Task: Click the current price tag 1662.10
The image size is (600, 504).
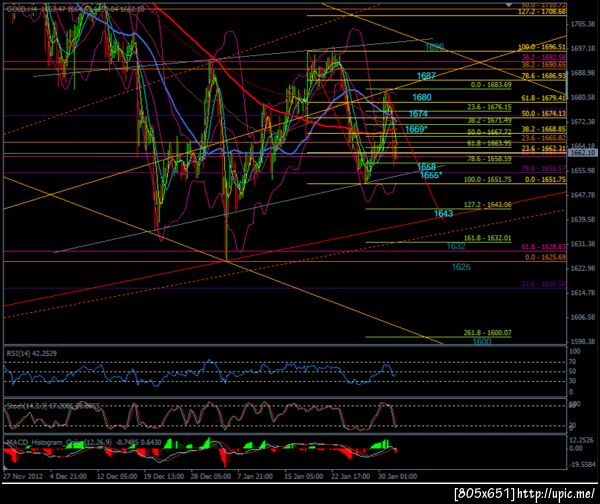Action: pos(582,153)
